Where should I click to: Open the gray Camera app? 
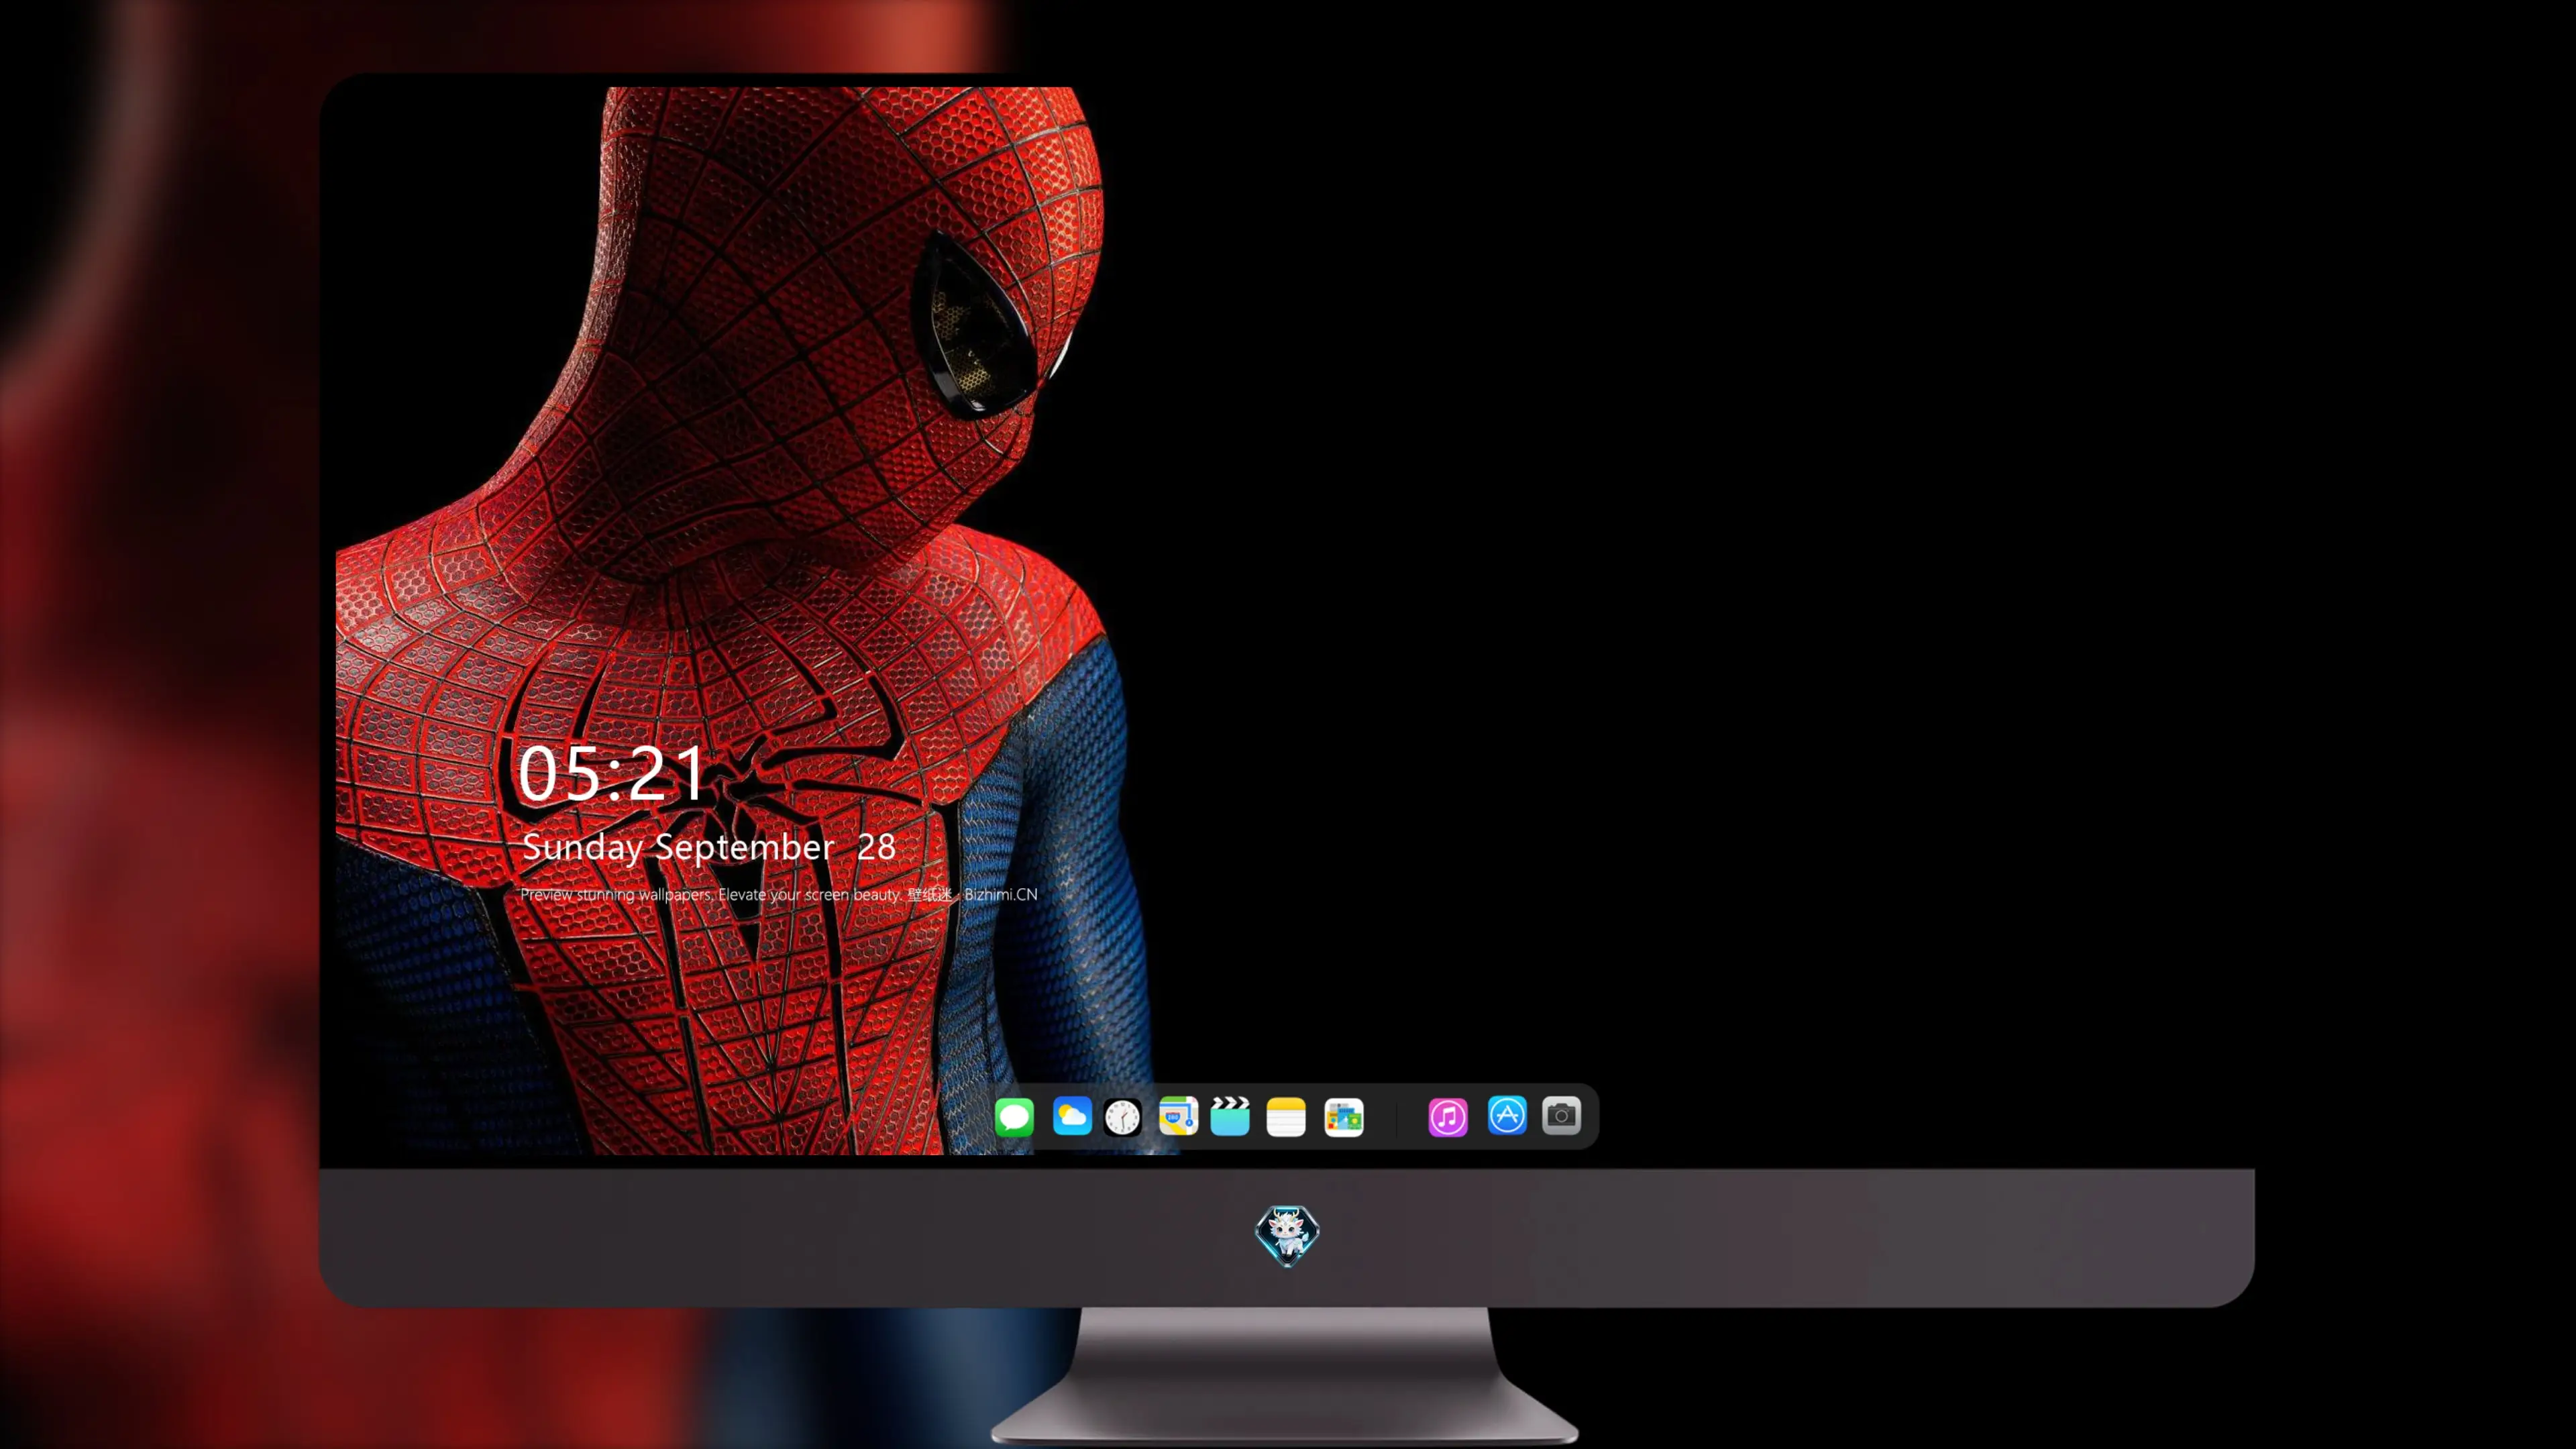tap(1561, 1115)
